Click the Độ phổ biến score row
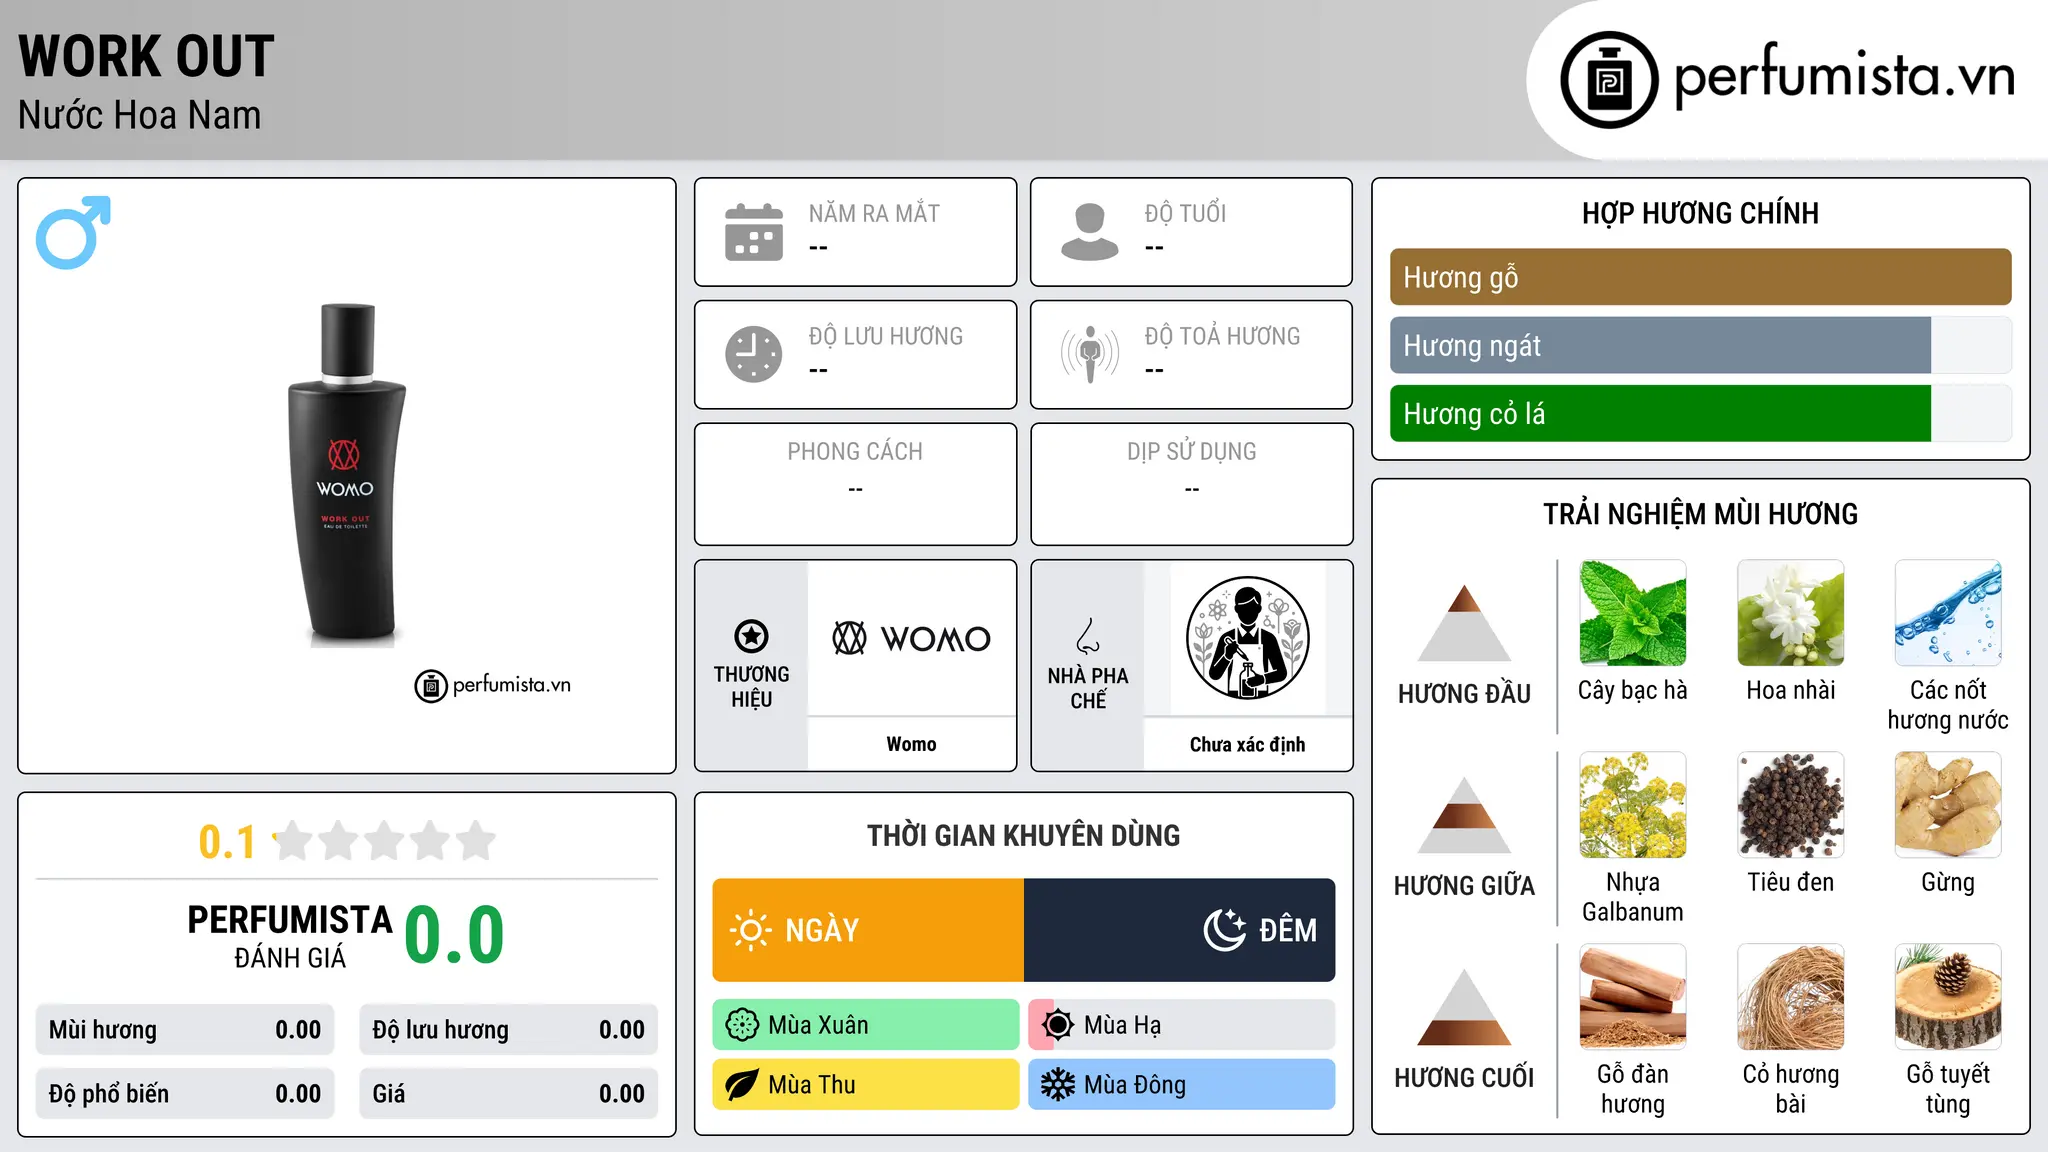Image resolution: width=2048 pixels, height=1152 pixels. click(185, 1094)
